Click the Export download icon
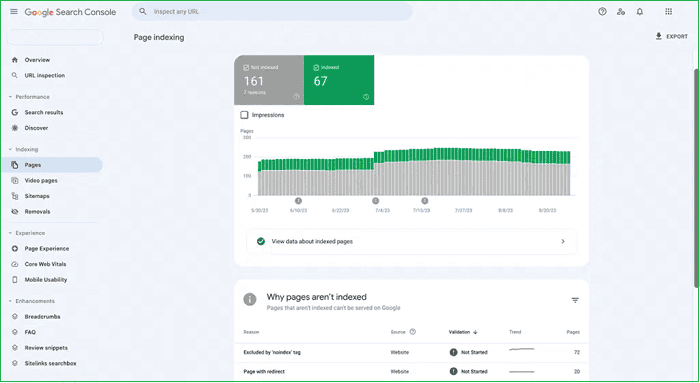This screenshot has height=383, width=700. tap(658, 36)
